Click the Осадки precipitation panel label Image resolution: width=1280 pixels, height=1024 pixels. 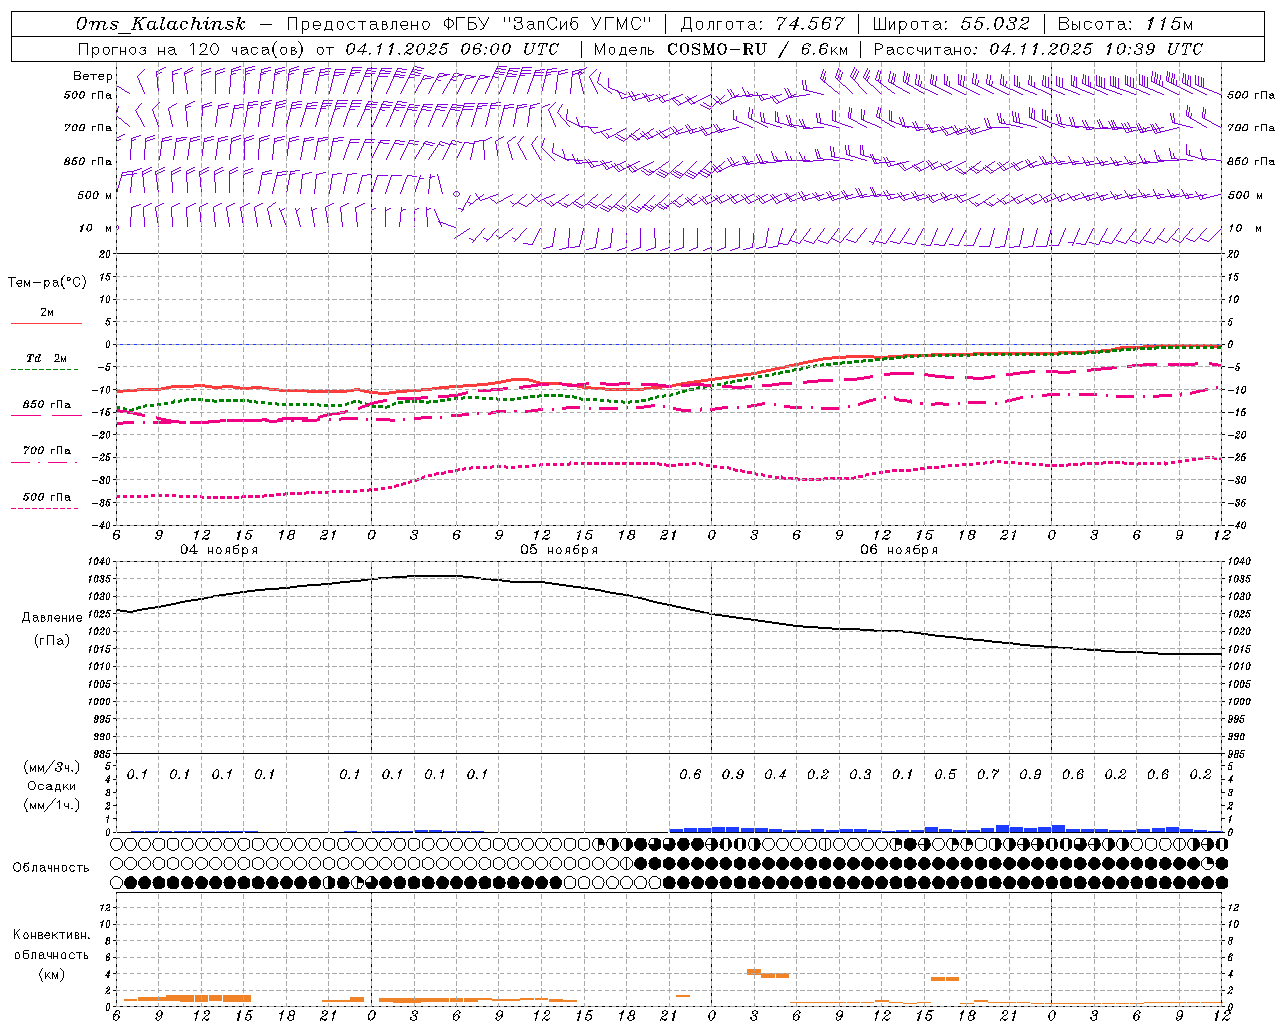click(52, 786)
